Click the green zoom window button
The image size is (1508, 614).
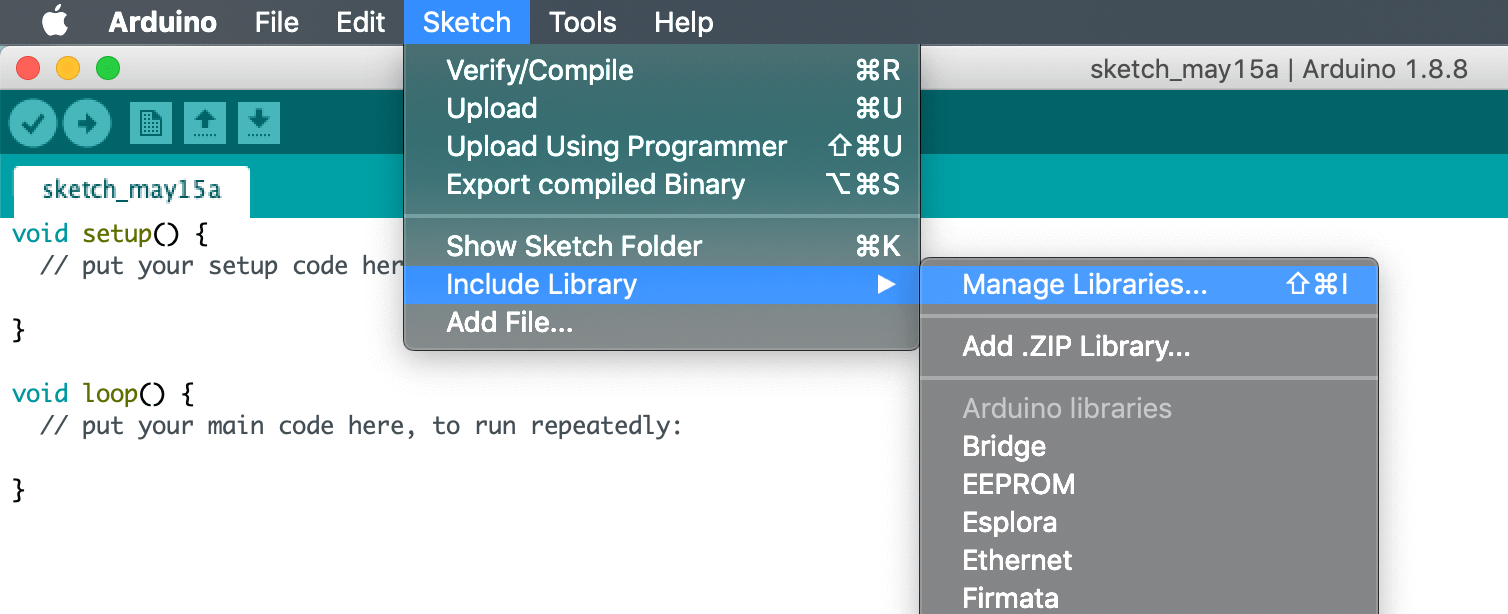pyautogui.click(x=107, y=69)
